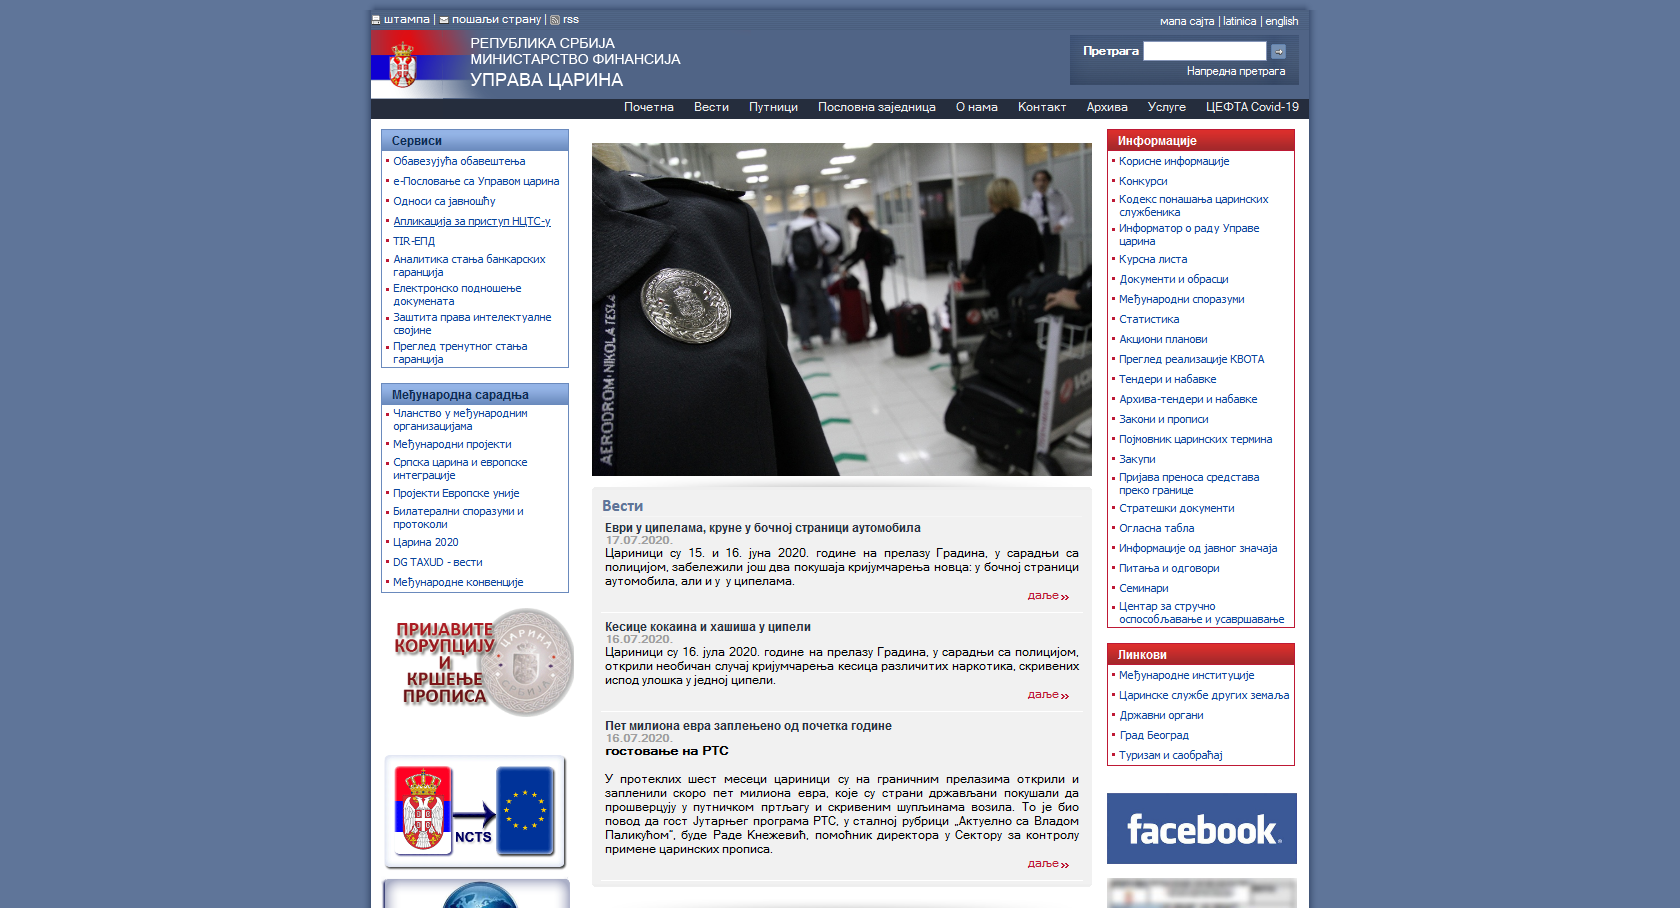The height and width of the screenshot is (908, 1680).
Task: Click the search text field
Action: click(1204, 51)
